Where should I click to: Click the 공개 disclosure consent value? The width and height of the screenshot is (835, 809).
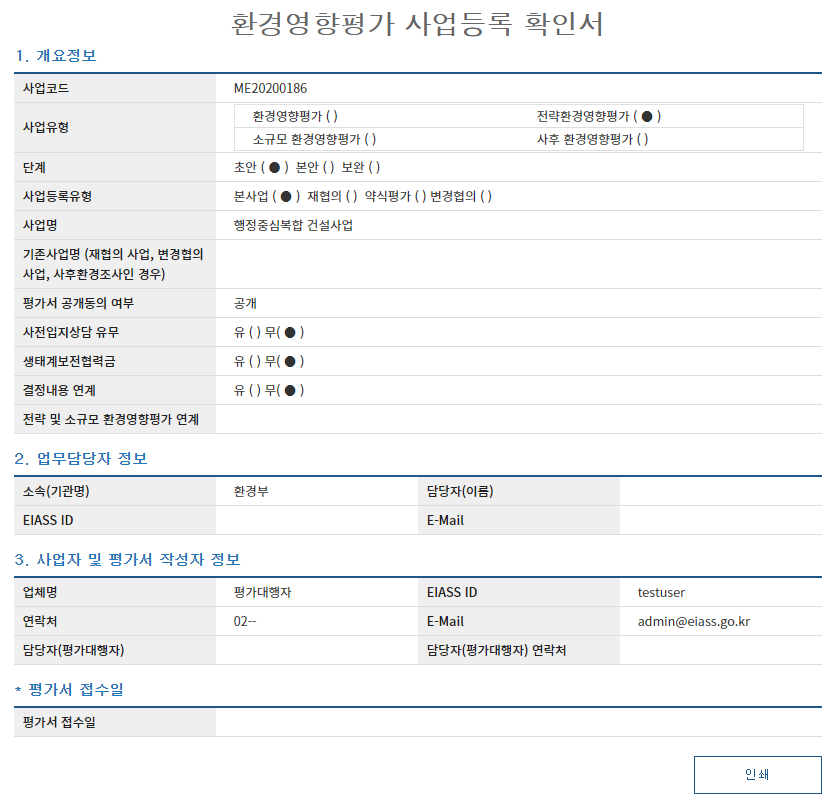245,303
